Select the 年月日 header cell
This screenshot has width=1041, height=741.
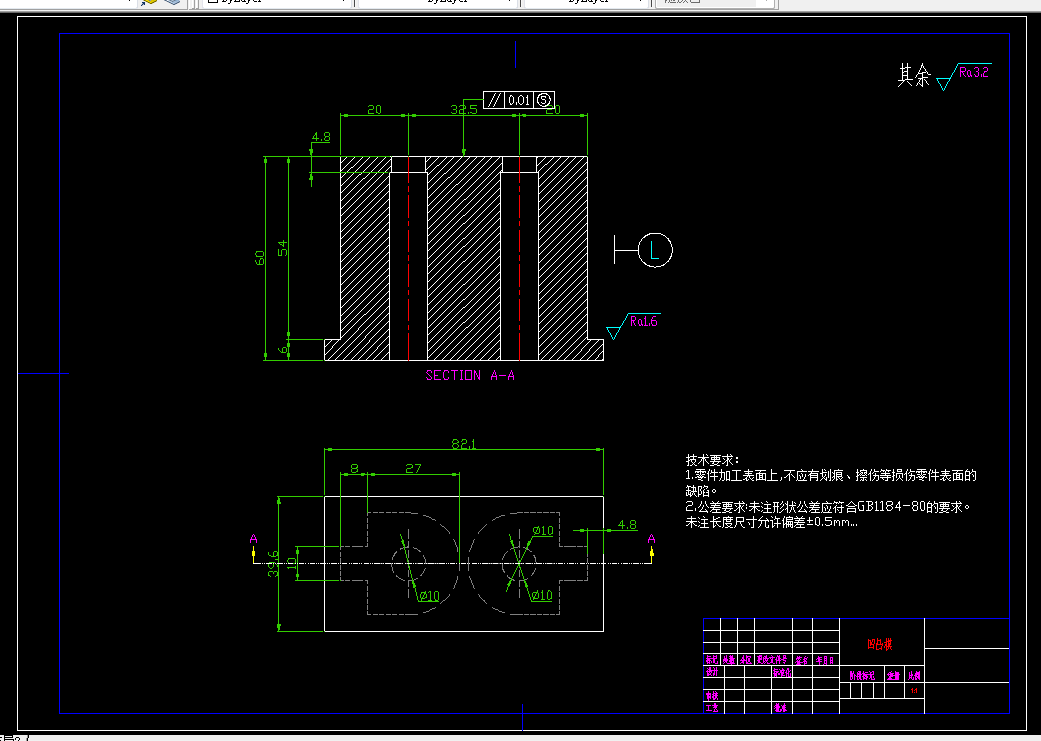[x=825, y=660]
